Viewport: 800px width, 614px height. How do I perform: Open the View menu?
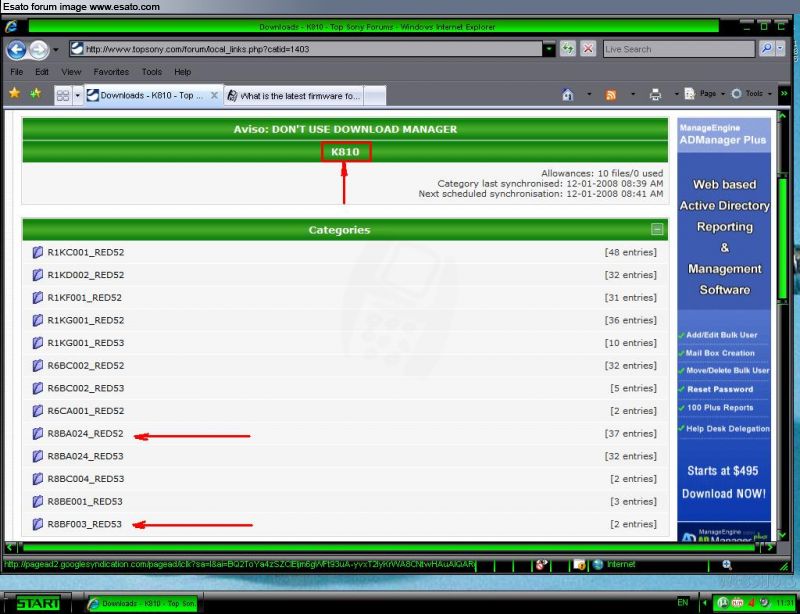pos(71,72)
